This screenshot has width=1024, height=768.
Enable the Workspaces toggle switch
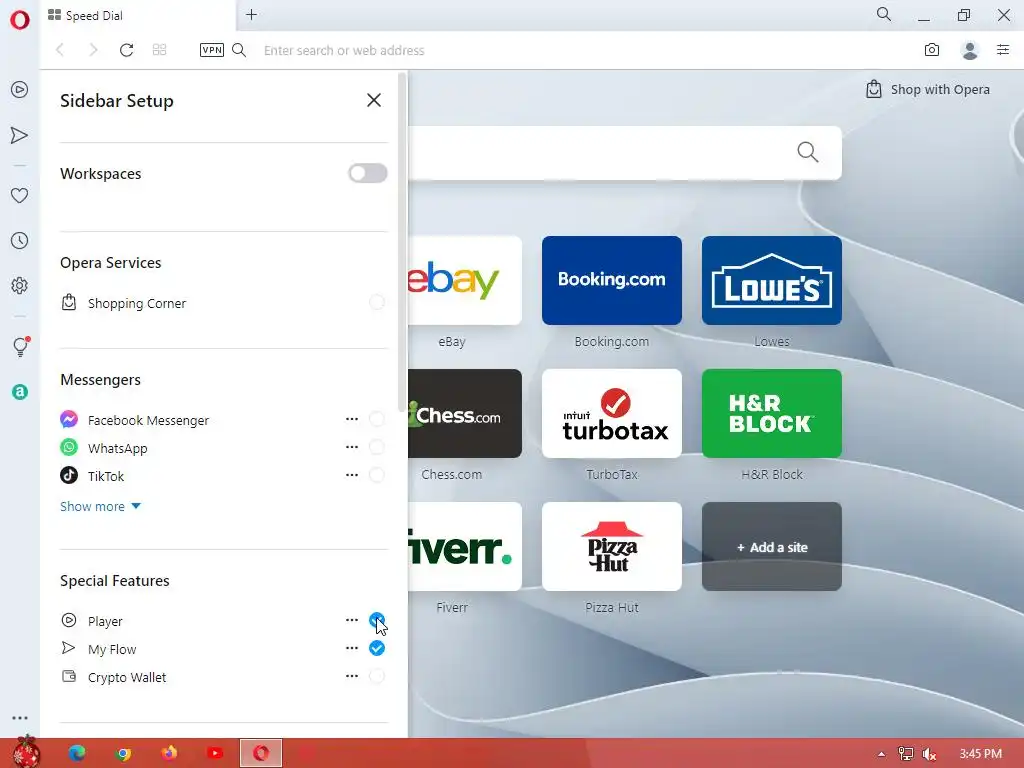pyautogui.click(x=368, y=173)
